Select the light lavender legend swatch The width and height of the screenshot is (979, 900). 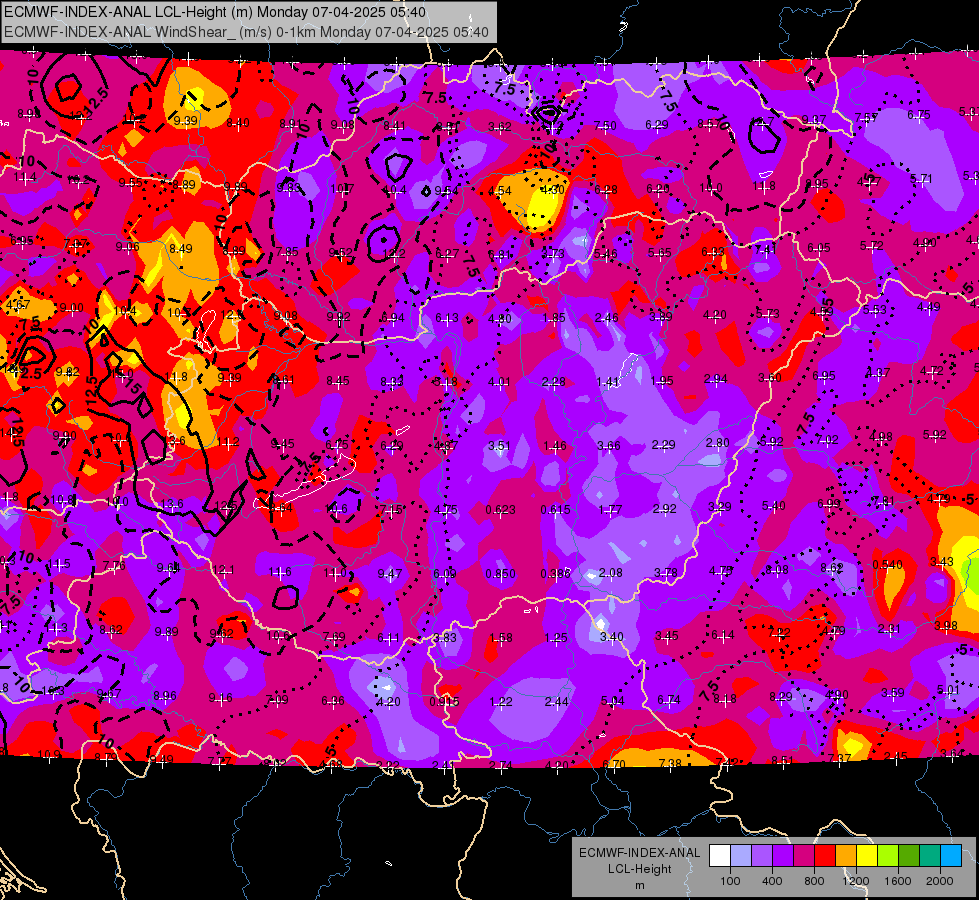point(740,856)
